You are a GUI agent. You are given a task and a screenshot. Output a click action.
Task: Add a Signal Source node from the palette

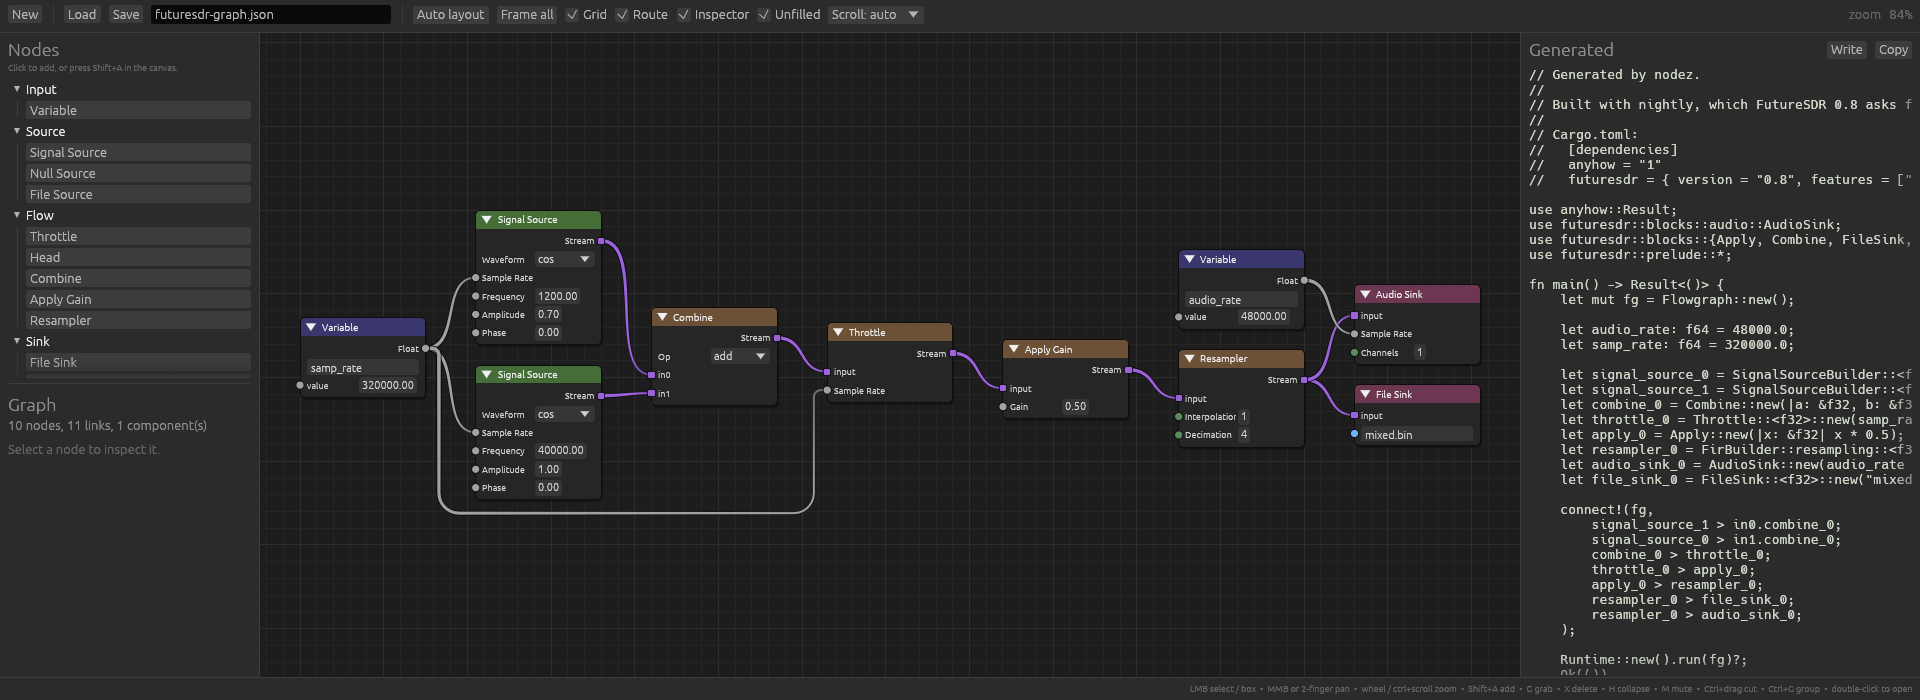tap(138, 152)
